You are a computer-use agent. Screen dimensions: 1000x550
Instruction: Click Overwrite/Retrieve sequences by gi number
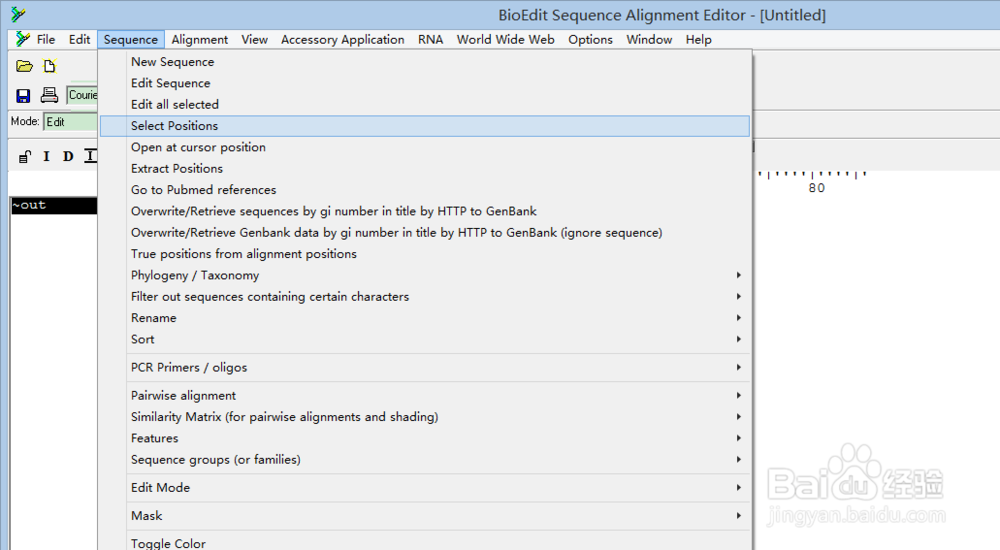pos(425,211)
